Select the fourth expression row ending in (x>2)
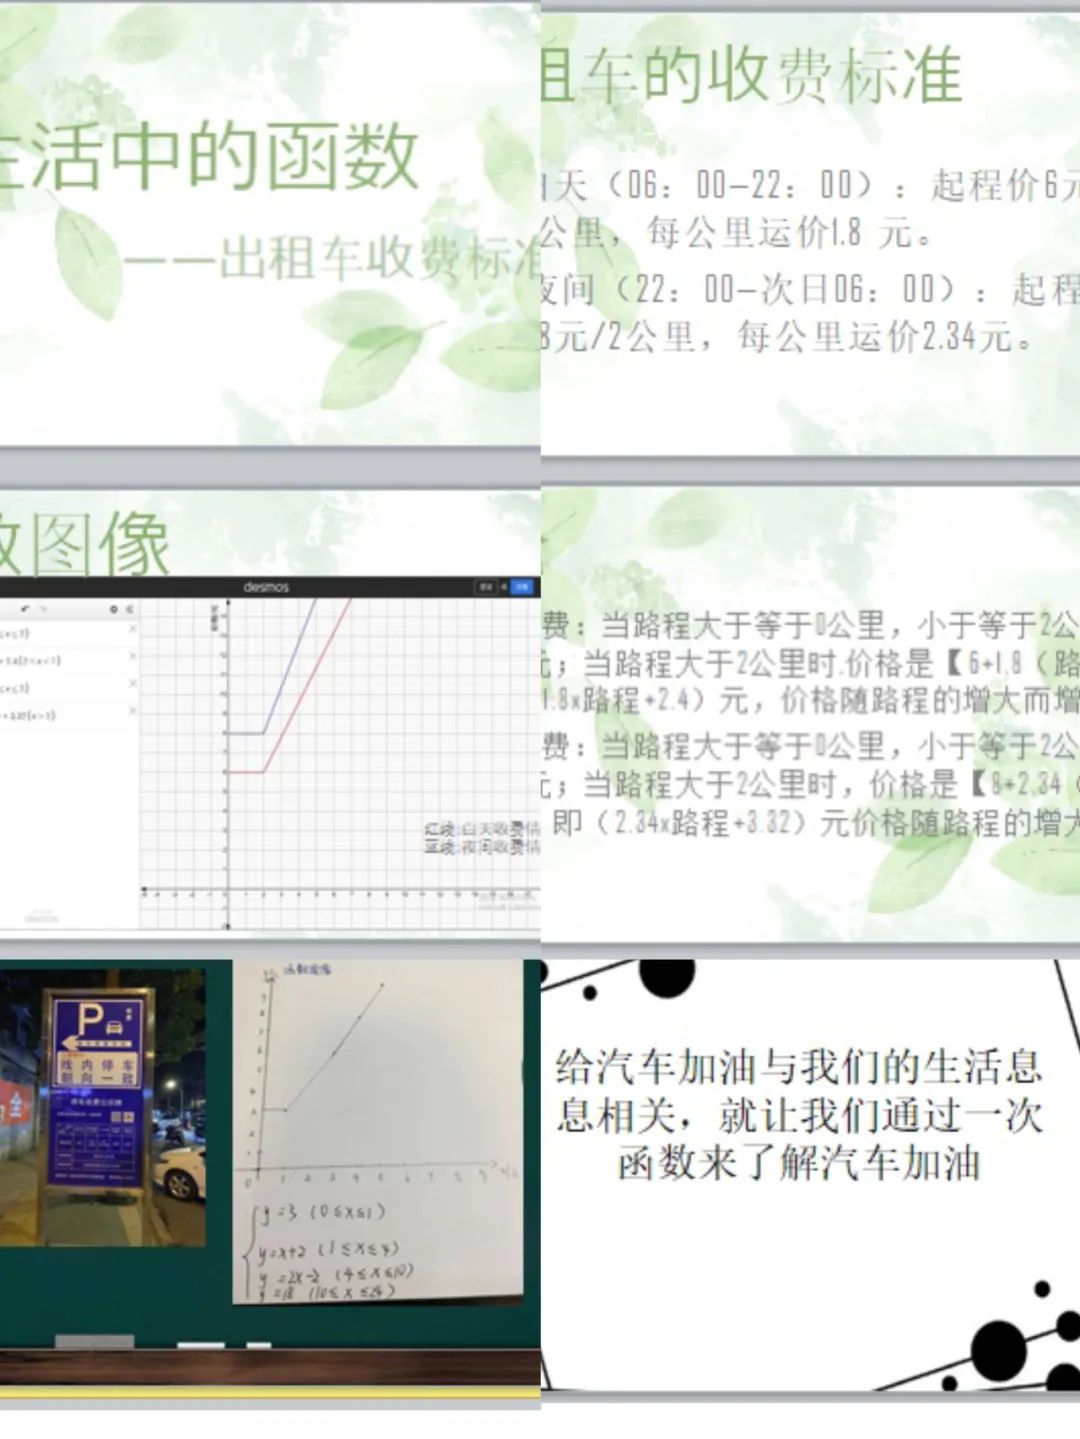Viewport: 1080px width, 1439px height. coord(69,715)
